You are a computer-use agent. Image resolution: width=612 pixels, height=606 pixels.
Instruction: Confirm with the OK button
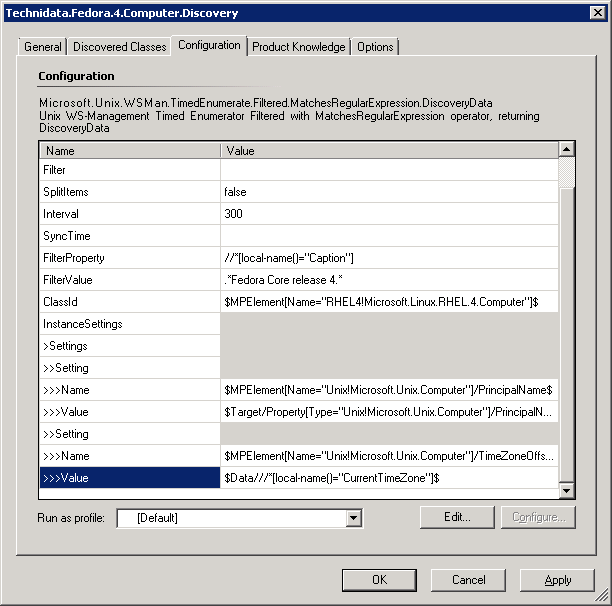[379, 580]
